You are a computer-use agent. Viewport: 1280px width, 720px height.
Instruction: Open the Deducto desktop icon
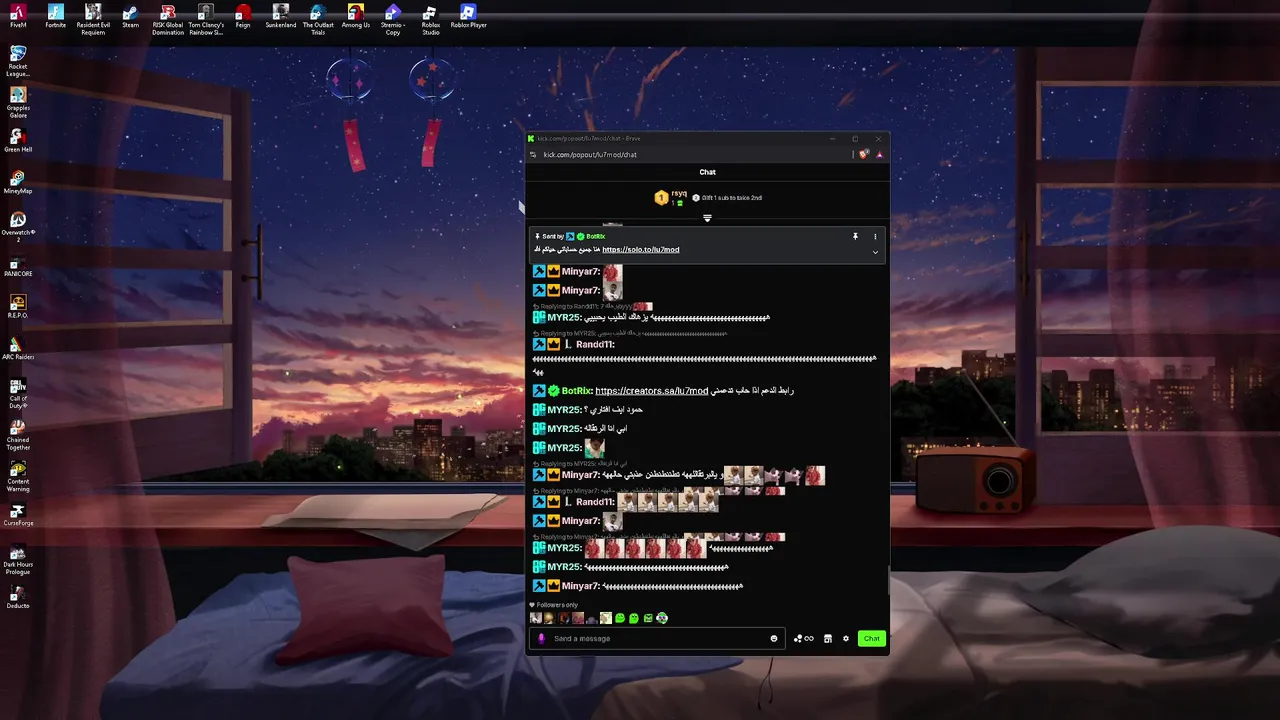click(18, 599)
